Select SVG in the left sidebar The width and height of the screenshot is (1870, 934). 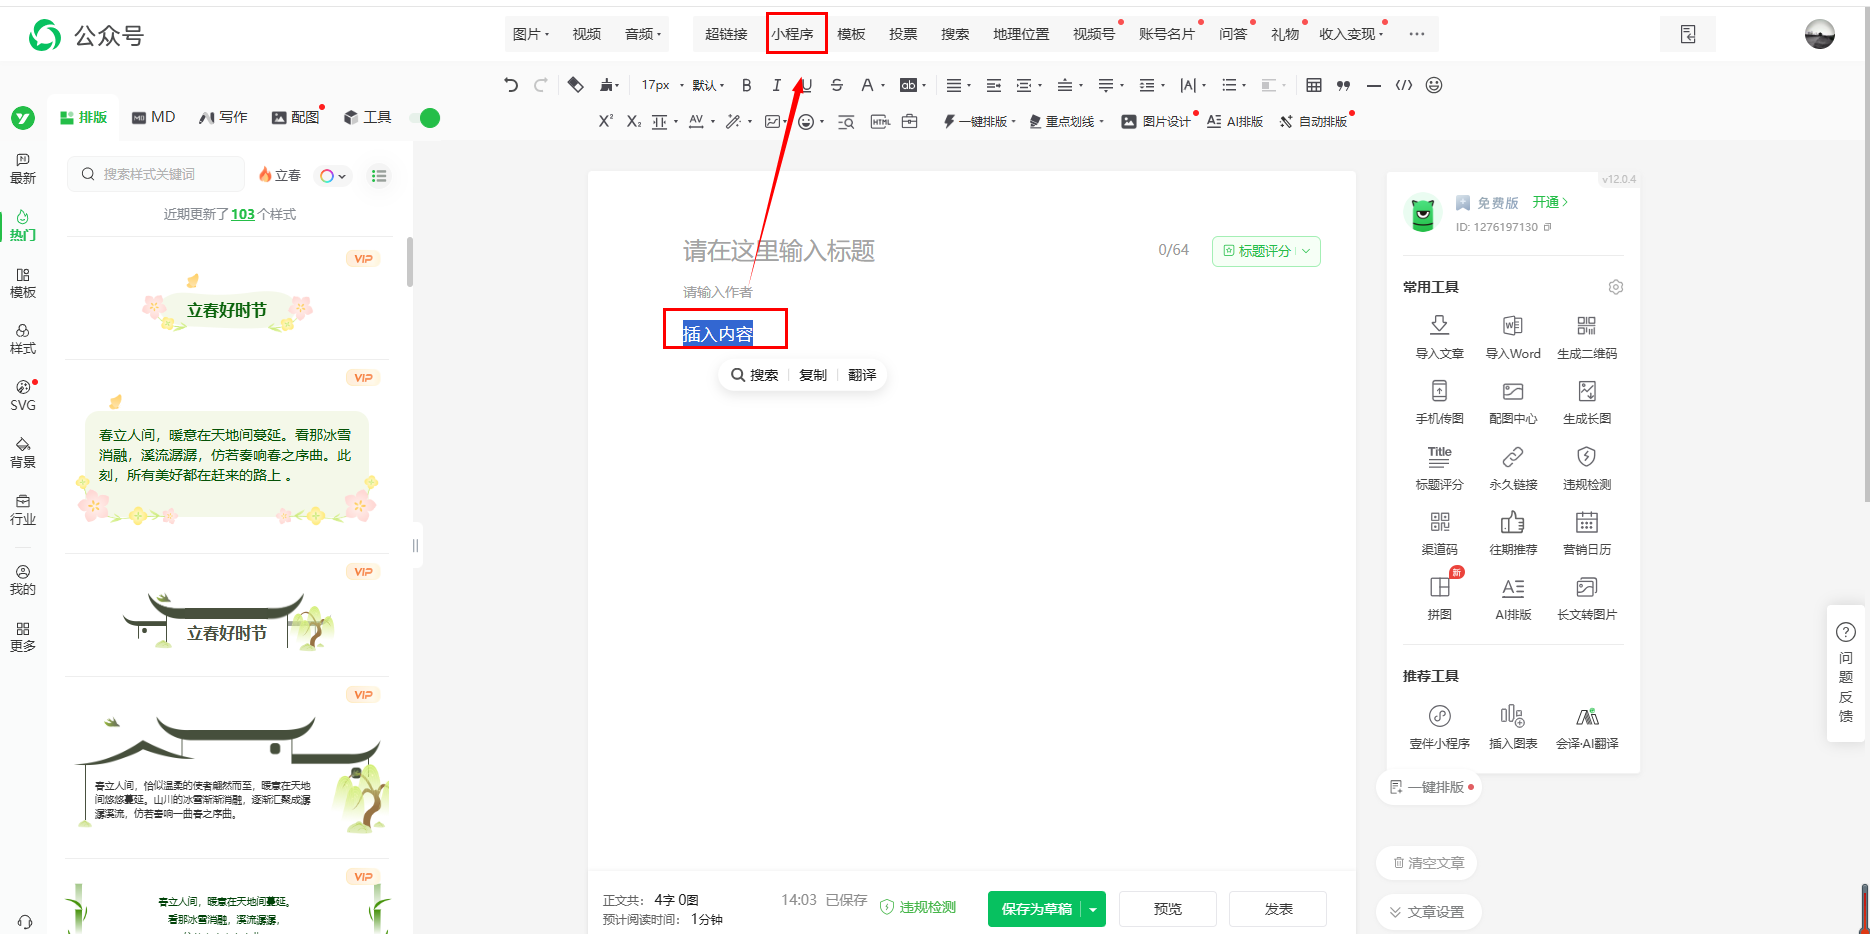tap(23, 396)
